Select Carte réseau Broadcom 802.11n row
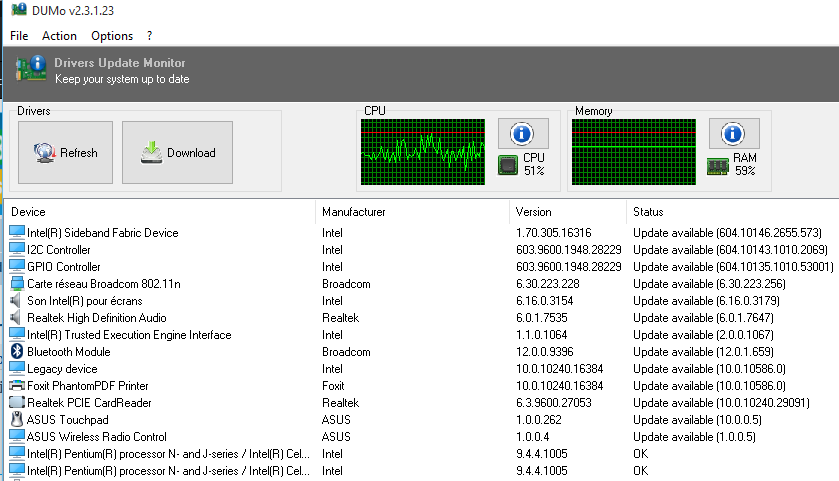The height and width of the screenshot is (481, 839). 421,284
